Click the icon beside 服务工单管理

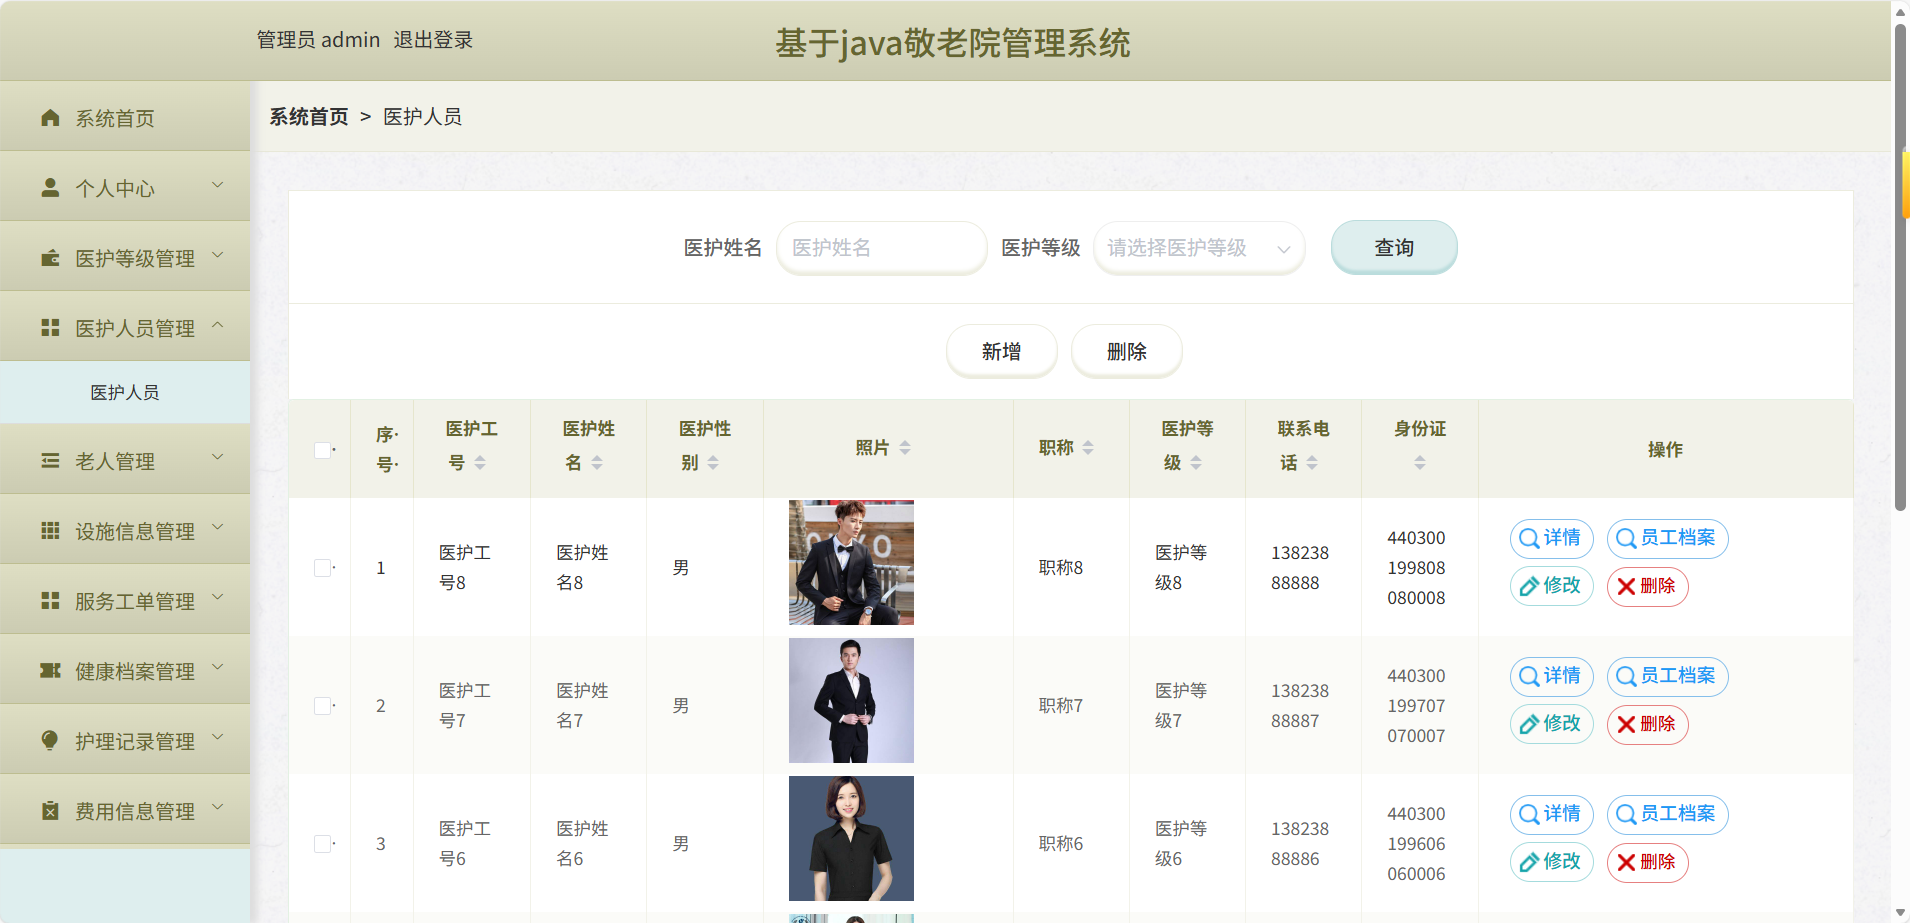point(50,601)
